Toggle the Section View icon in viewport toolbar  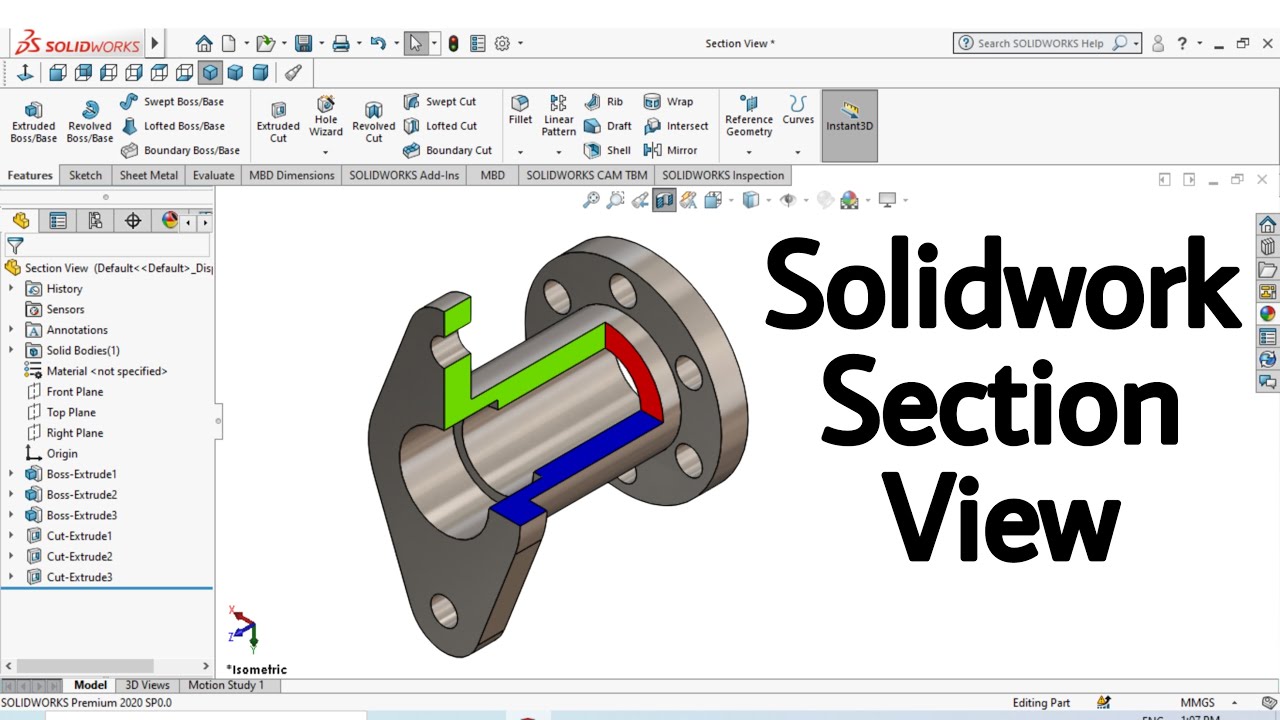pyautogui.click(x=664, y=200)
